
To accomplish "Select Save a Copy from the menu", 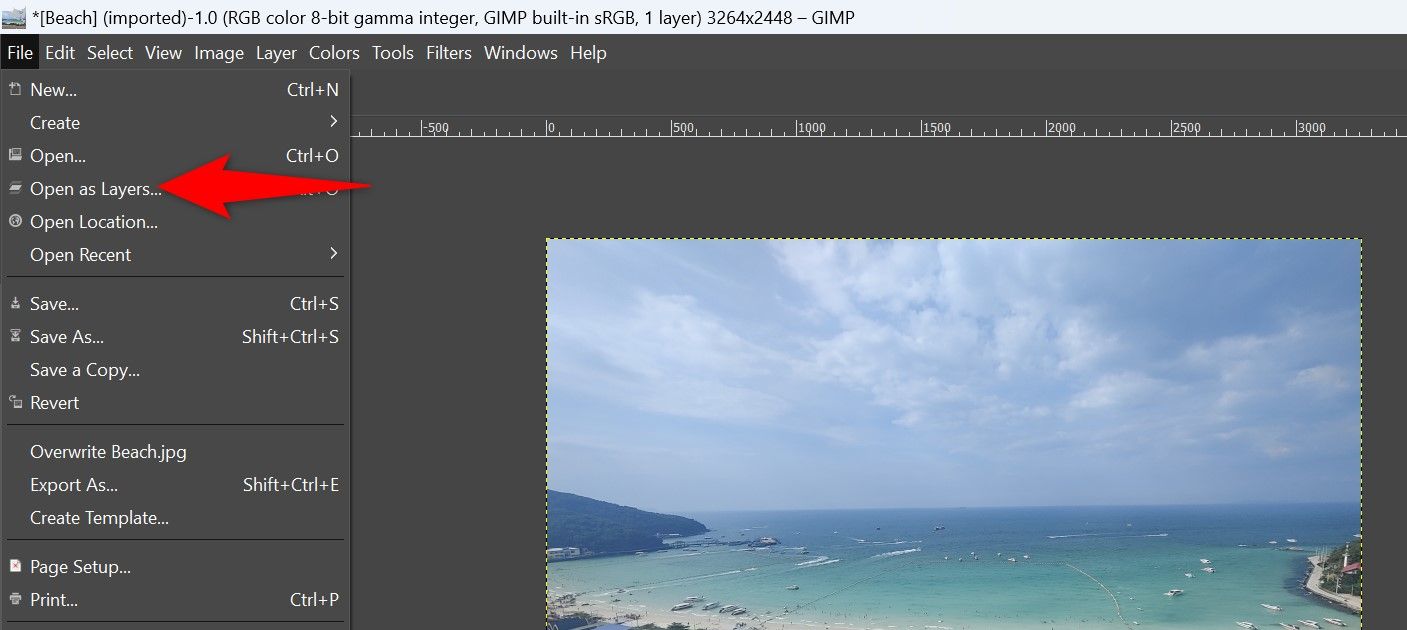I will [x=85, y=369].
